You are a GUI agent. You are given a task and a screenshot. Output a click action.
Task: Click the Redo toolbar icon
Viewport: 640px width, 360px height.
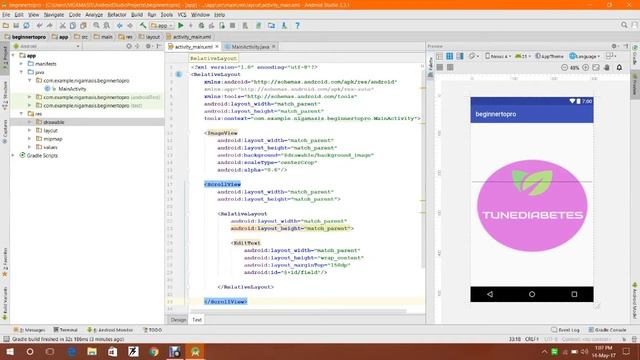point(50,25)
